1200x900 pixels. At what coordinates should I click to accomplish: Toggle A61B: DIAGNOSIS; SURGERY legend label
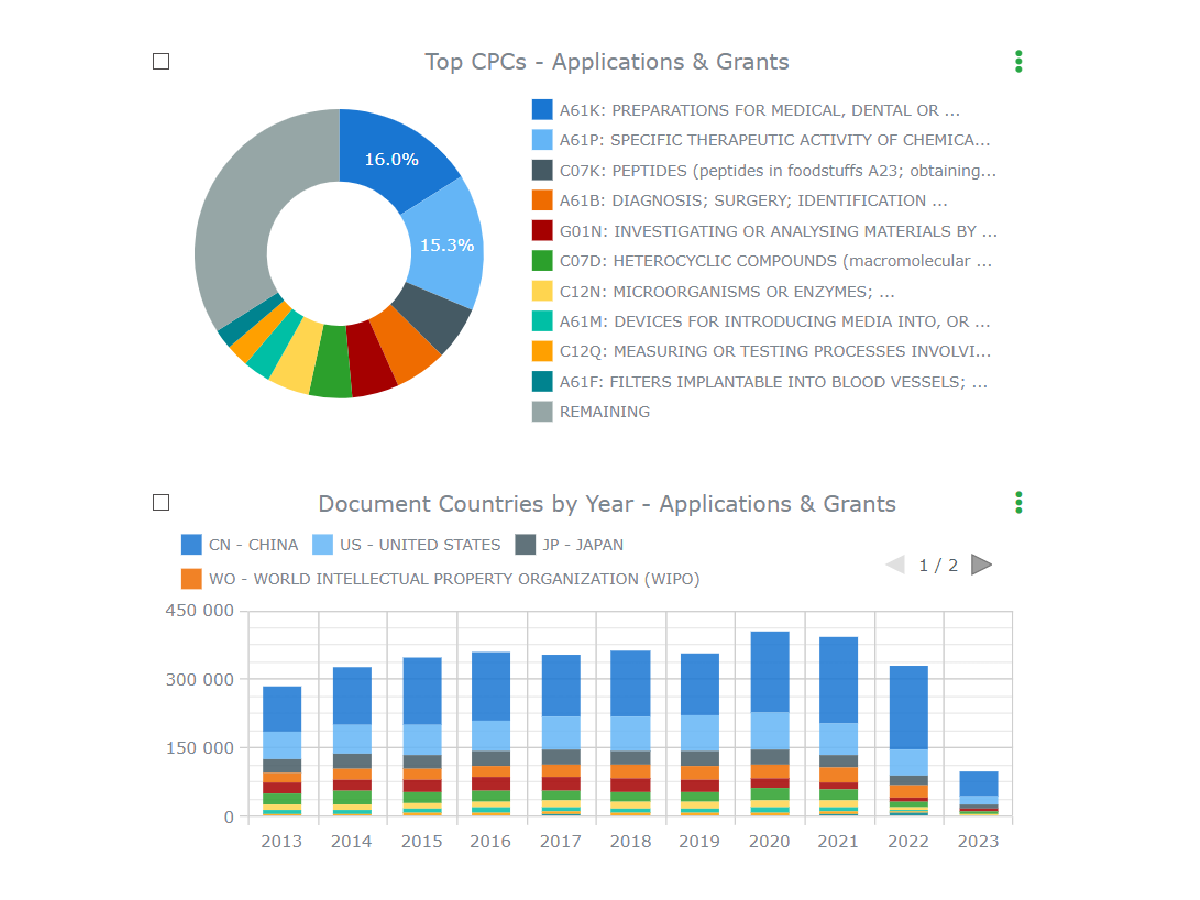click(754, 200)
